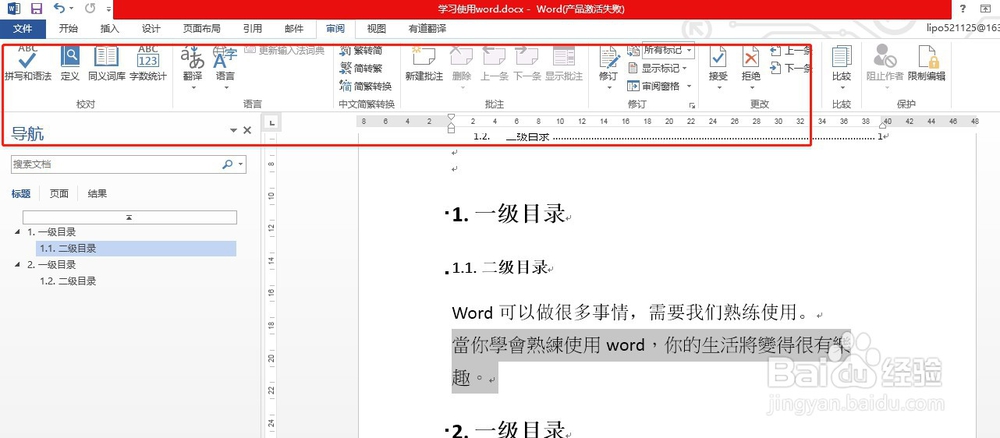Select 1.2. 二级目录 in navigation tree

[68, 281]
